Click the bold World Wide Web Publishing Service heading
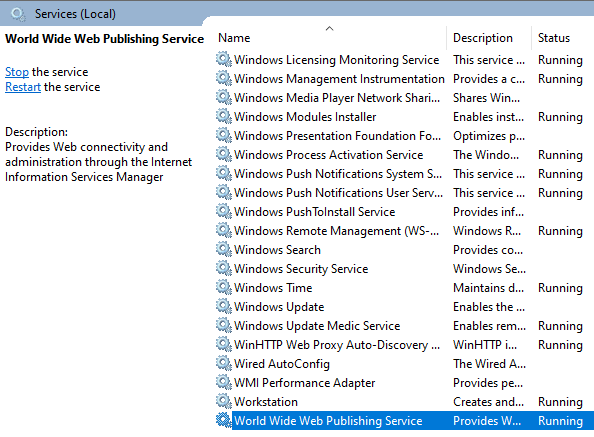The height and width of the screenshot is (437, 594). point(105,39)
